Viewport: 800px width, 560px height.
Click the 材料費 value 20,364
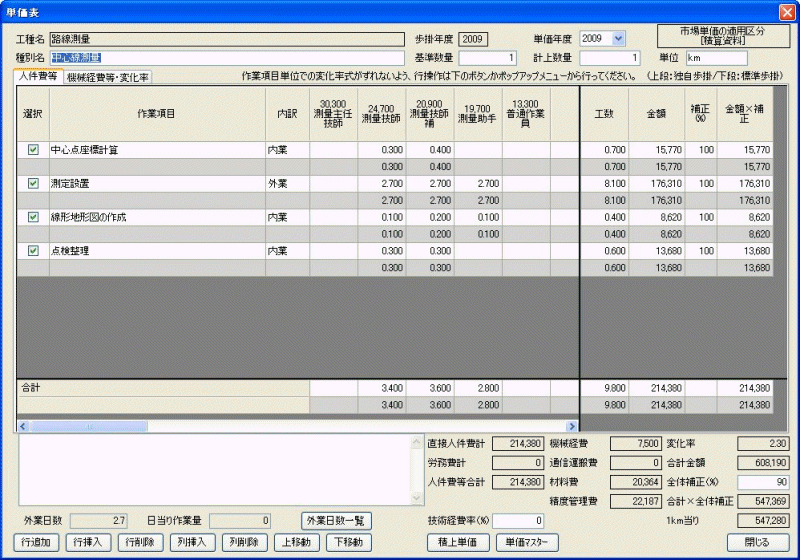click(636, 482)
